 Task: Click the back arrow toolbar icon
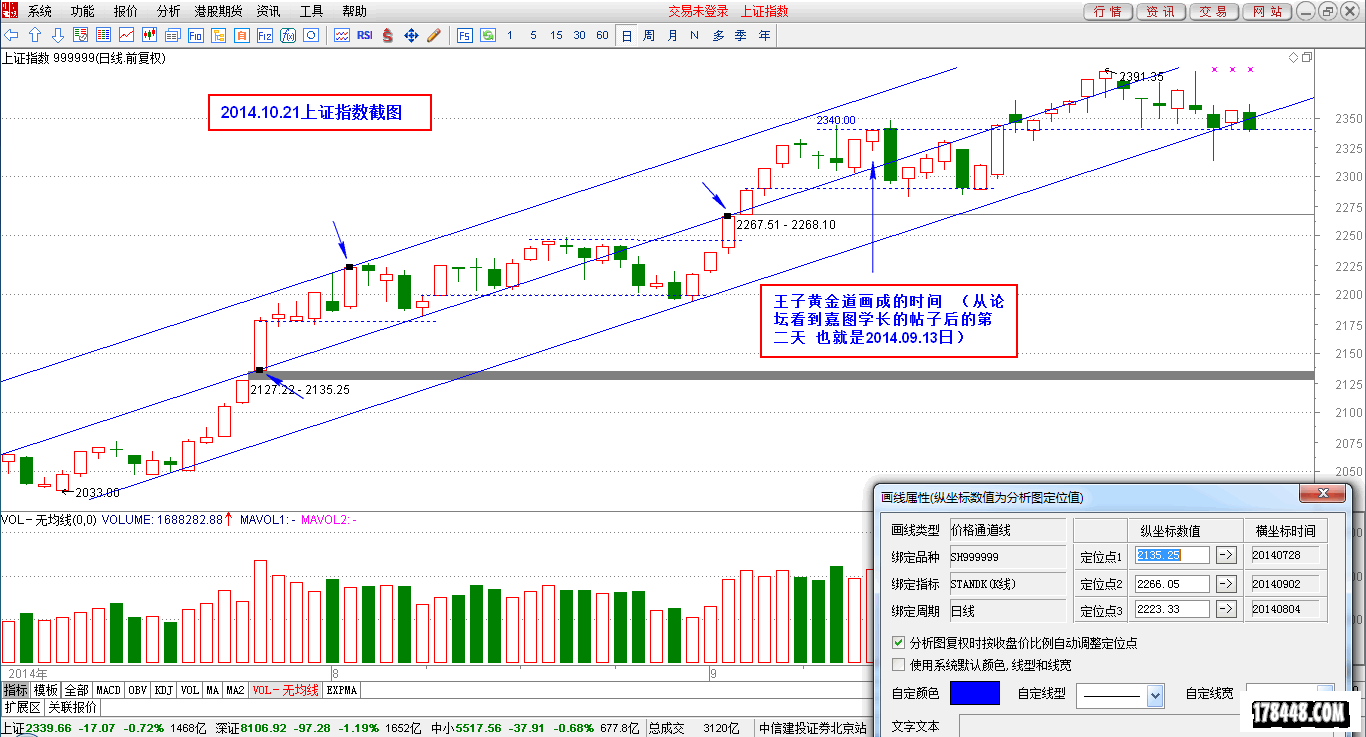tap(12, 35)
